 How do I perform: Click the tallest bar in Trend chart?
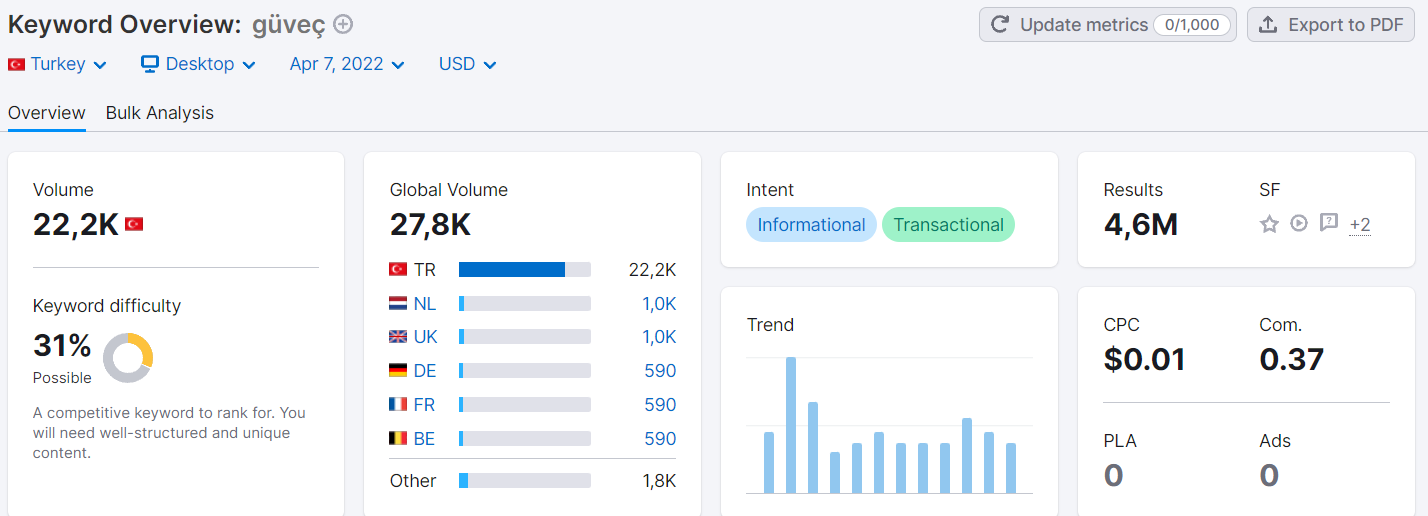[x=791, y=425]
